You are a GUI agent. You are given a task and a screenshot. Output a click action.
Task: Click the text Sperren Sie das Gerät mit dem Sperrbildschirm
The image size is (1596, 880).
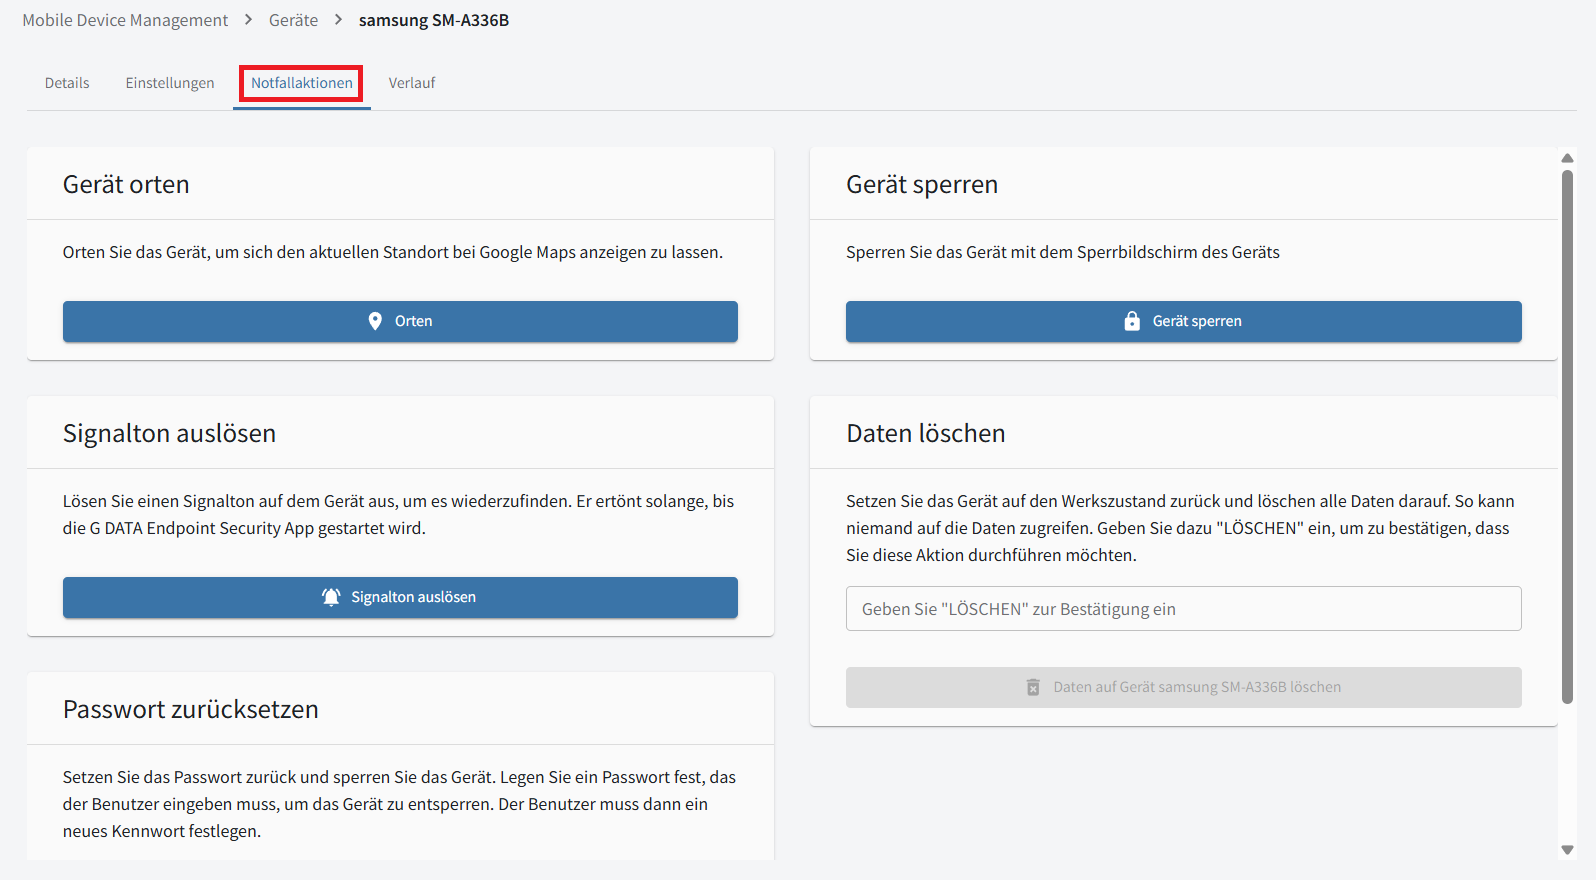coord(1063,252)
